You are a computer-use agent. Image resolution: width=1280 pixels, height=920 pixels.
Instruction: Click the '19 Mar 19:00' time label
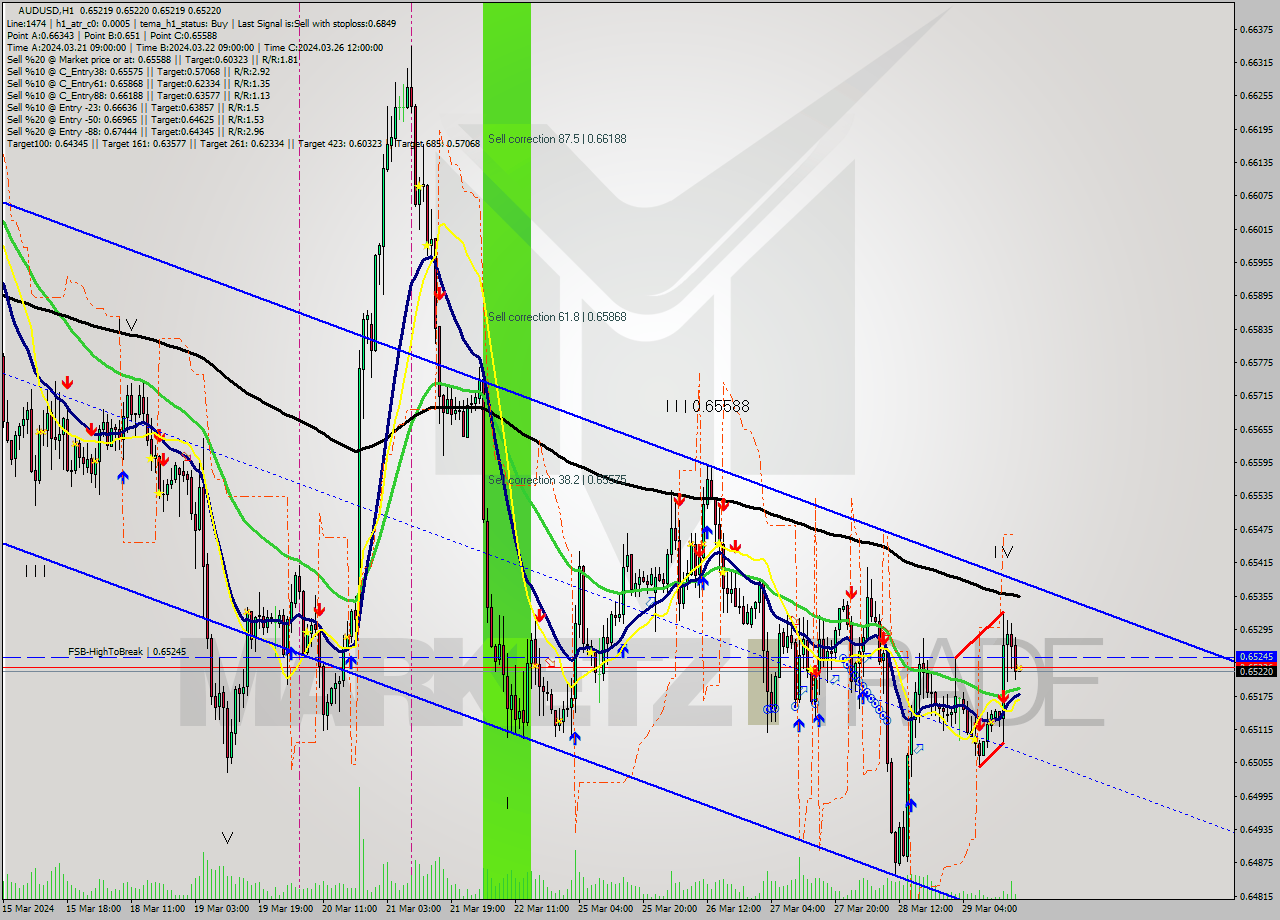pyautogui.click(x=286, y=909)
